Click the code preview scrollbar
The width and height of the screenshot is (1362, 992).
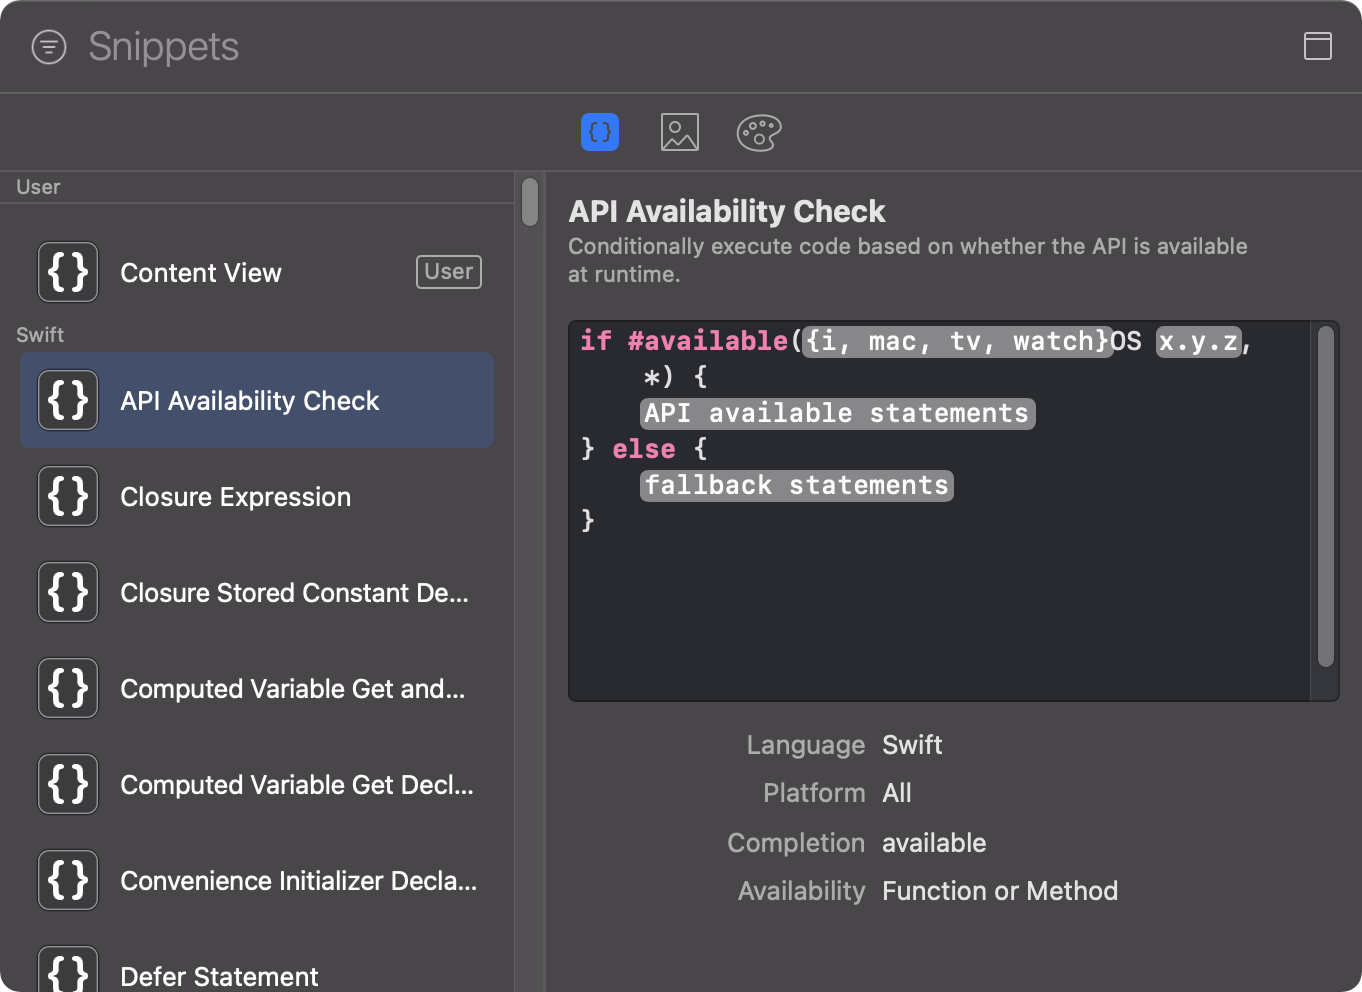pyautogui.click(x=1326, y=496)
